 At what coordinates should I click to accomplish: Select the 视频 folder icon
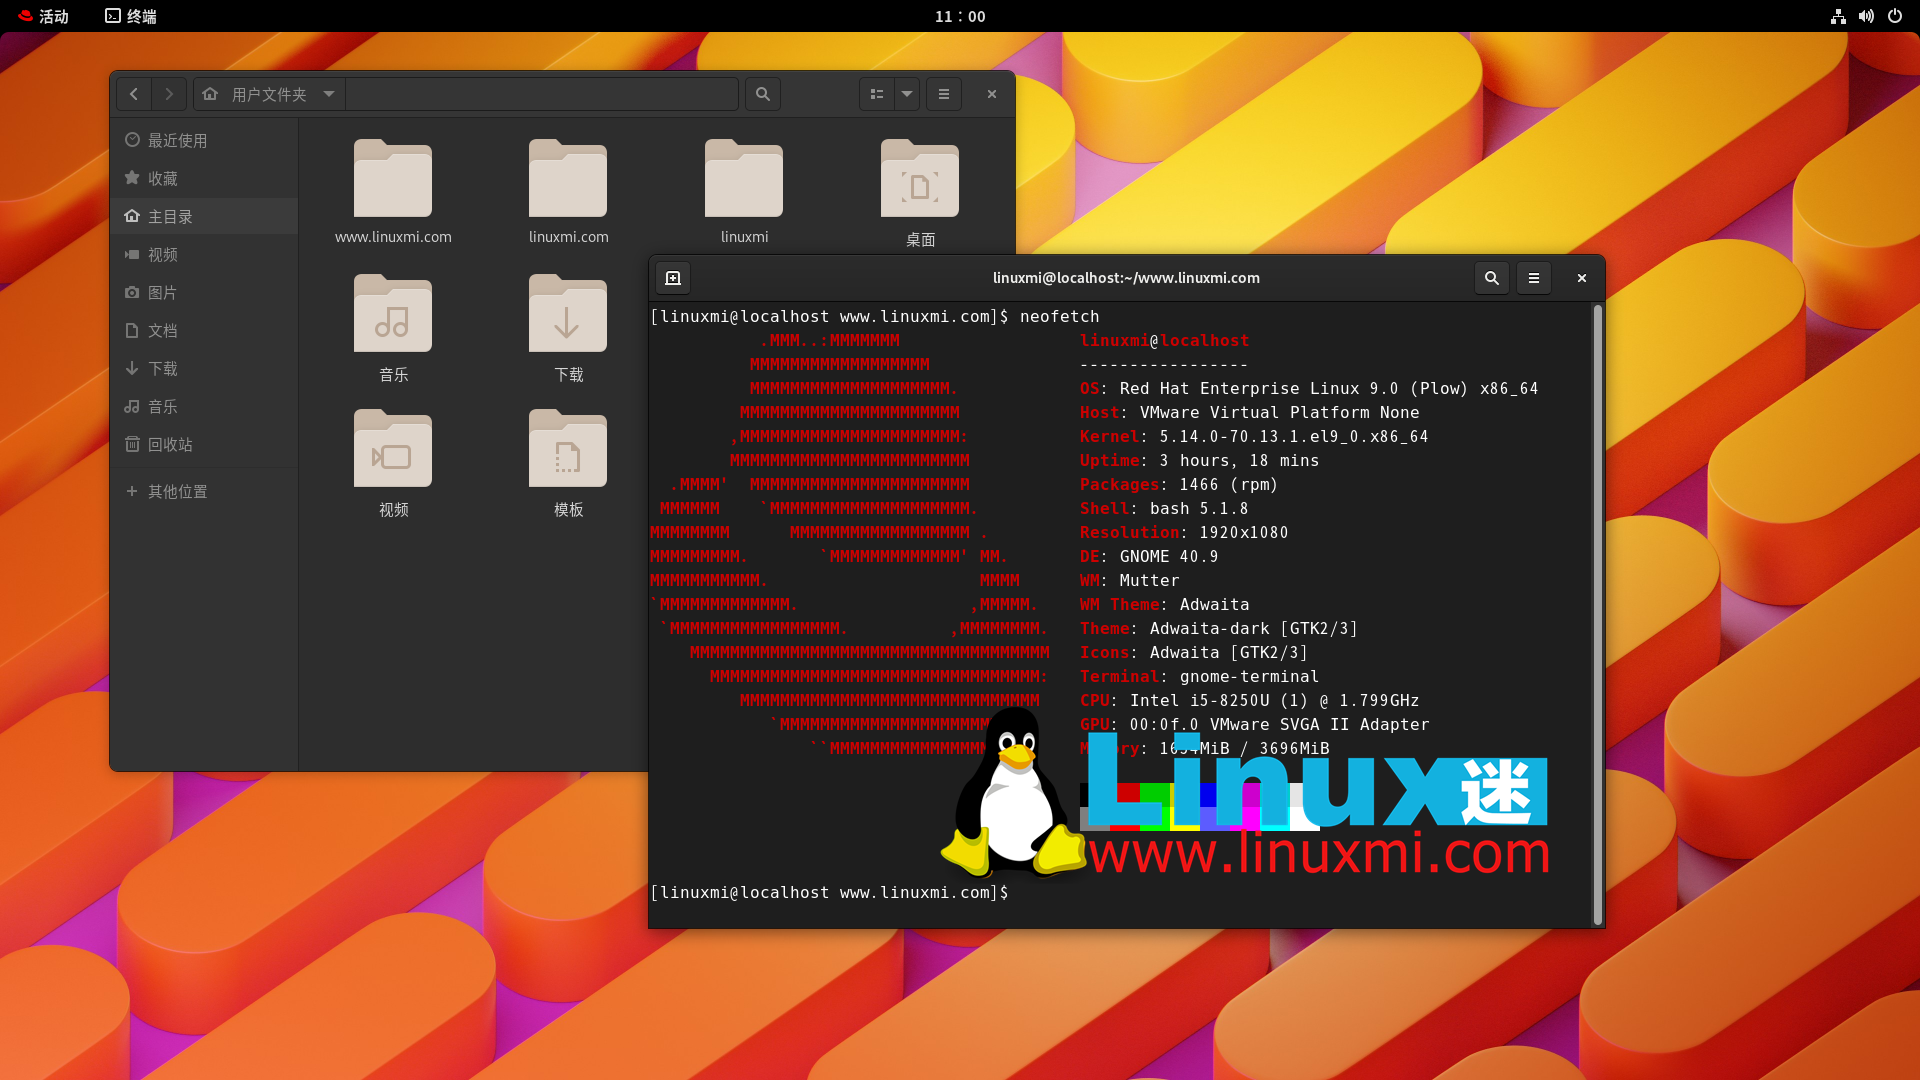393,448
